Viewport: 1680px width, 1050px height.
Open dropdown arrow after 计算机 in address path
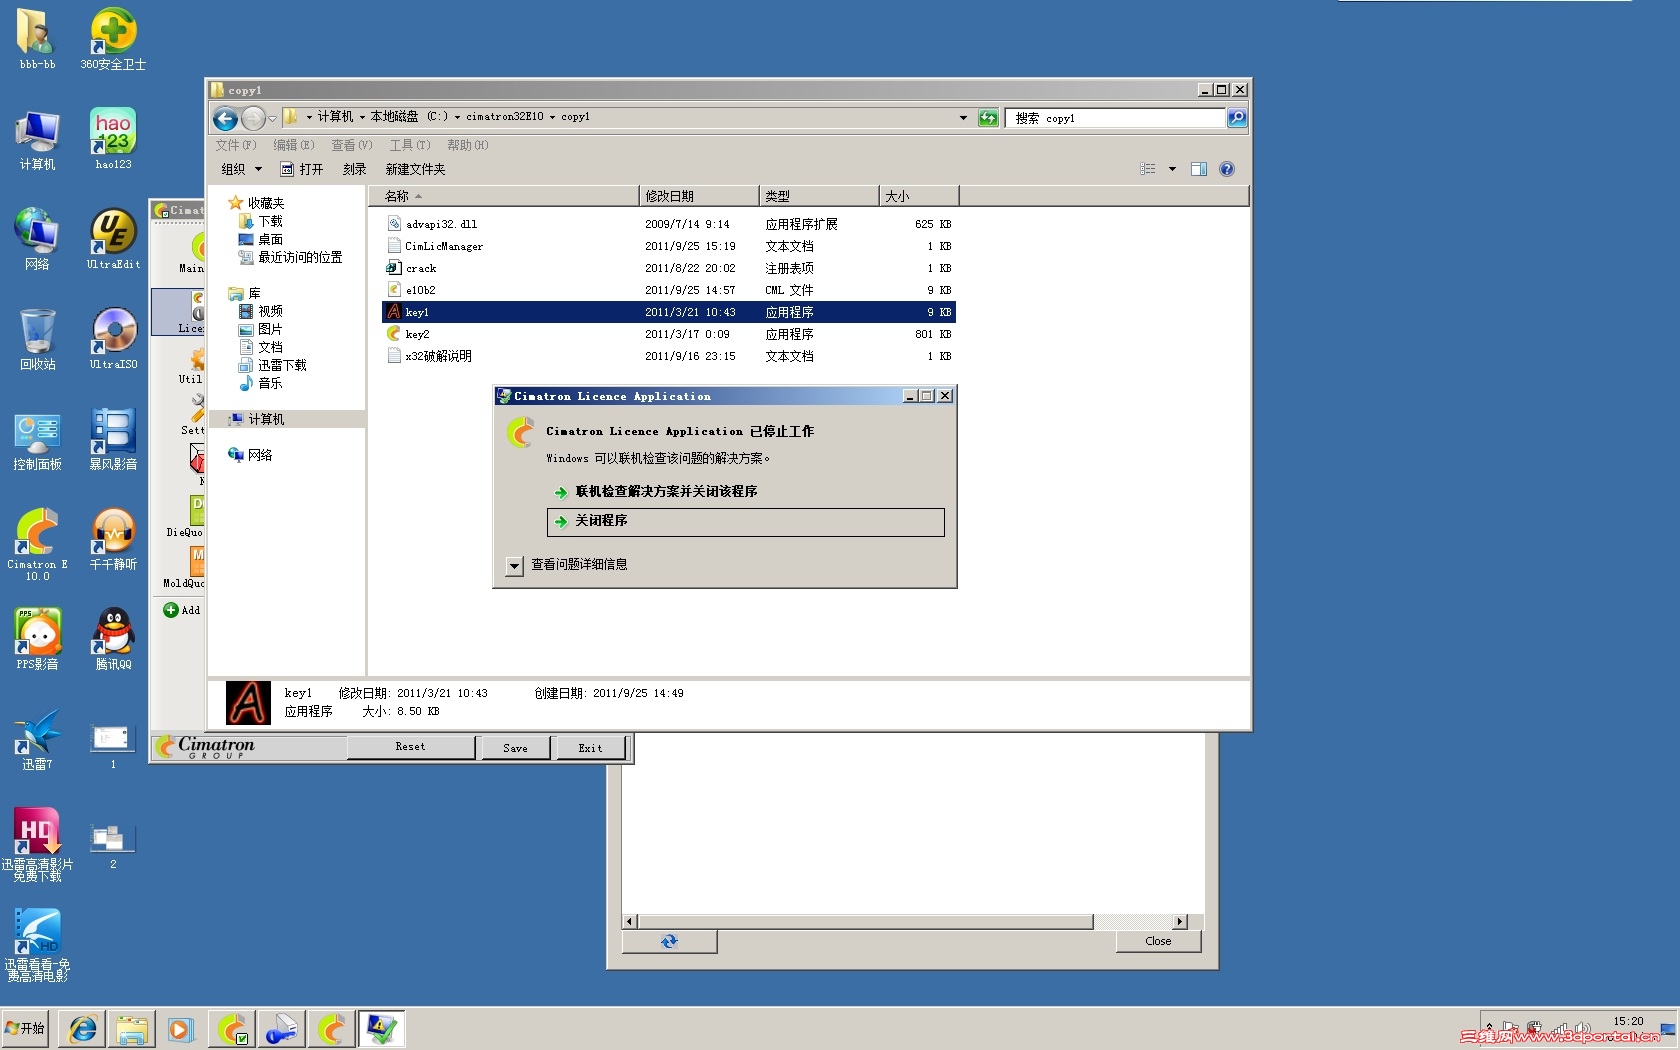(x=362, y=117)
